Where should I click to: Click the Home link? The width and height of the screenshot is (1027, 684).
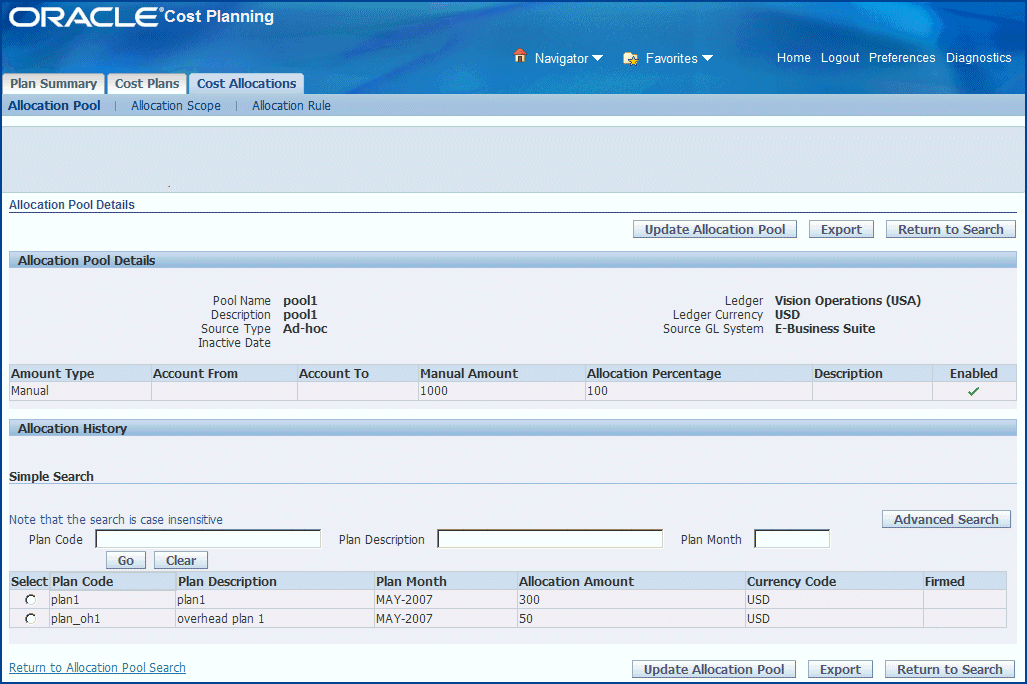click(x=794, y=58)
